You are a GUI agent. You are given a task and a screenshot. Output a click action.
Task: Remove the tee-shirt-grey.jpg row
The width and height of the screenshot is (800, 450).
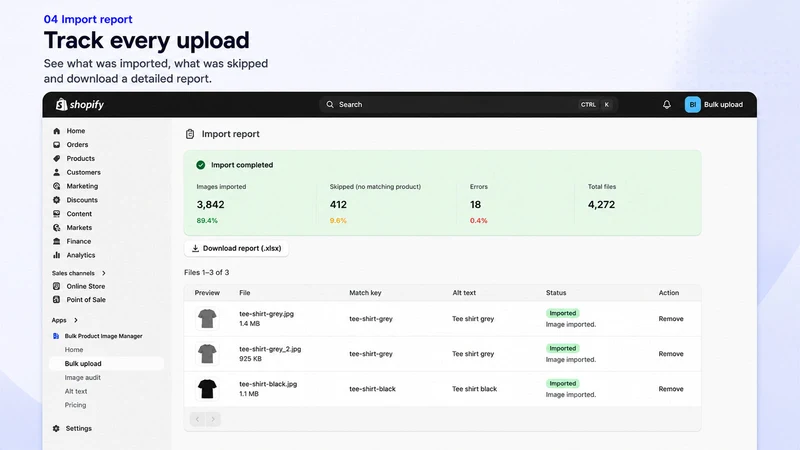point(670,319)
